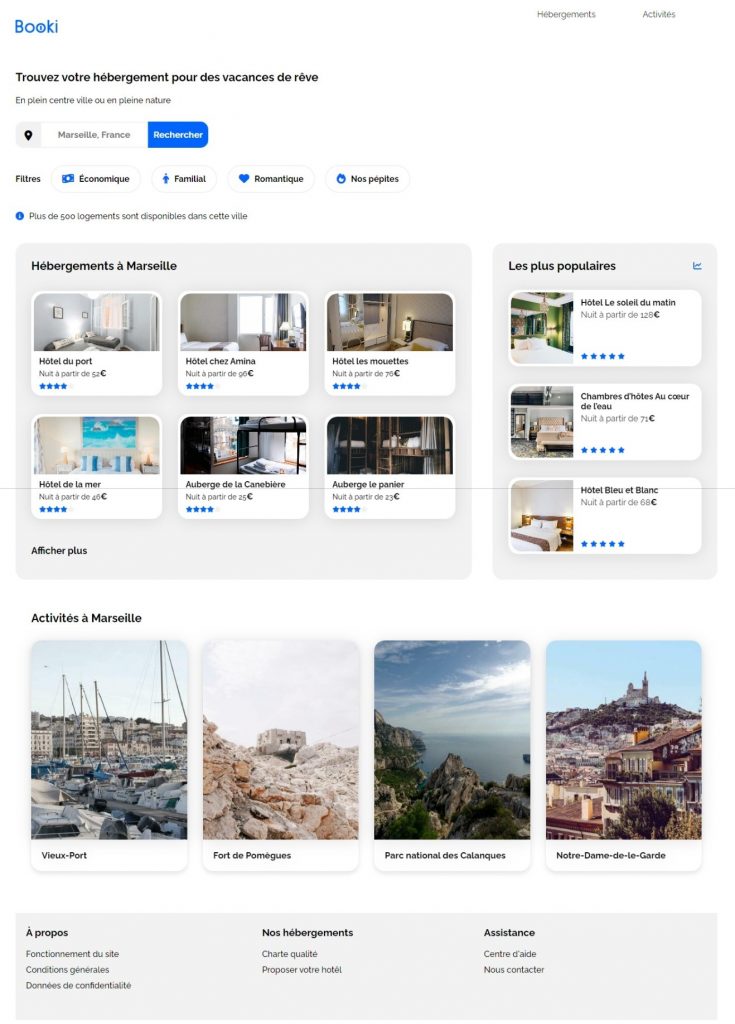Open the Notre-Dame-de-la-Garde activity card

click(623, 755)
